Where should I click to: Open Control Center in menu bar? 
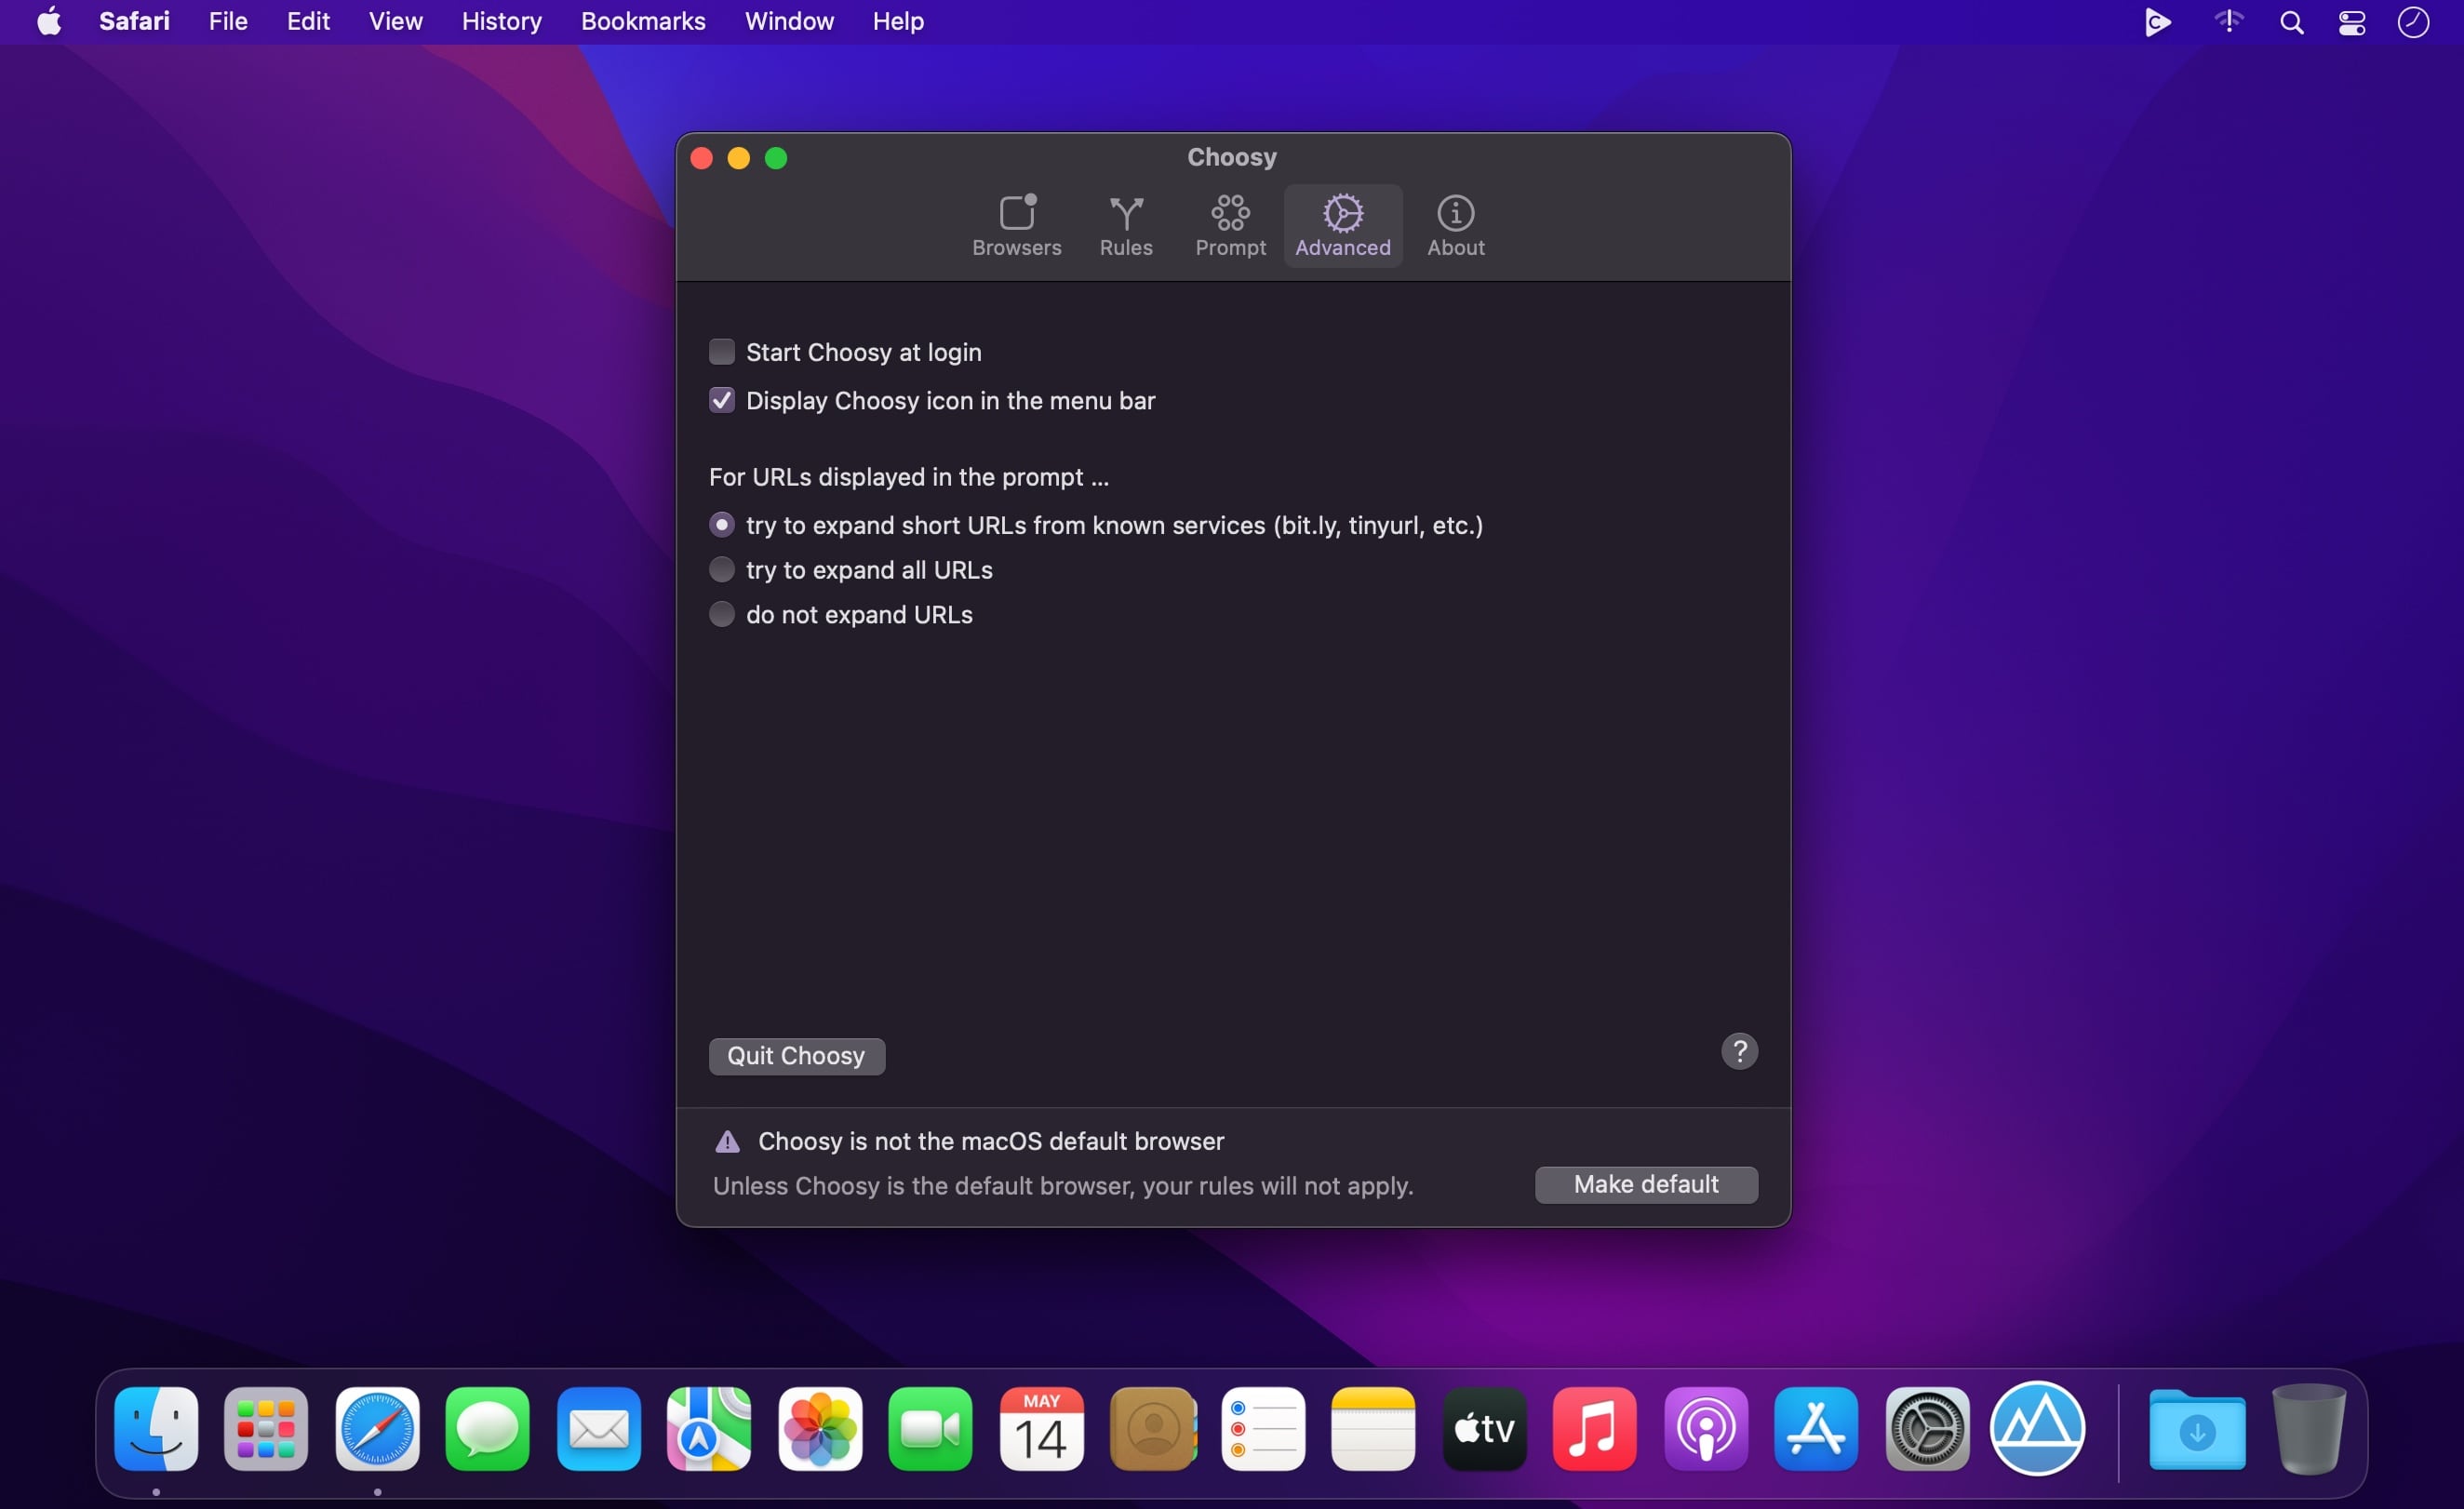2351,21
